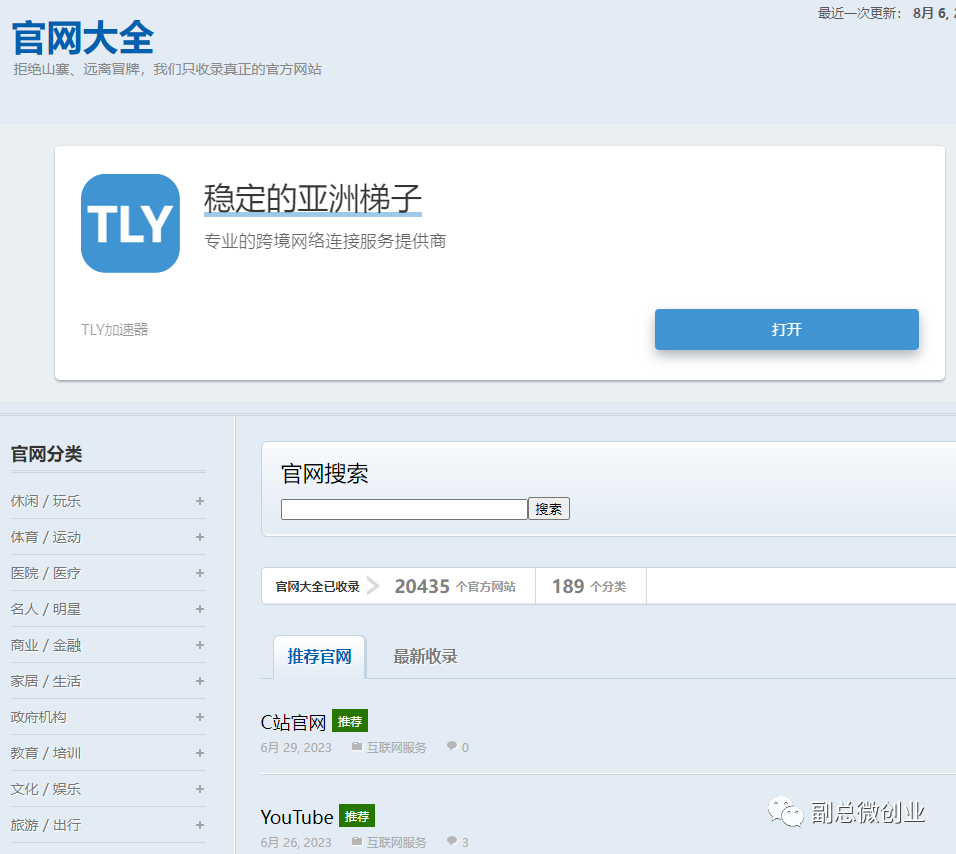This screenshot has width=956, height=854.
Task: Click the 6月 26, 2023 date
Action: tap(296, 842)
